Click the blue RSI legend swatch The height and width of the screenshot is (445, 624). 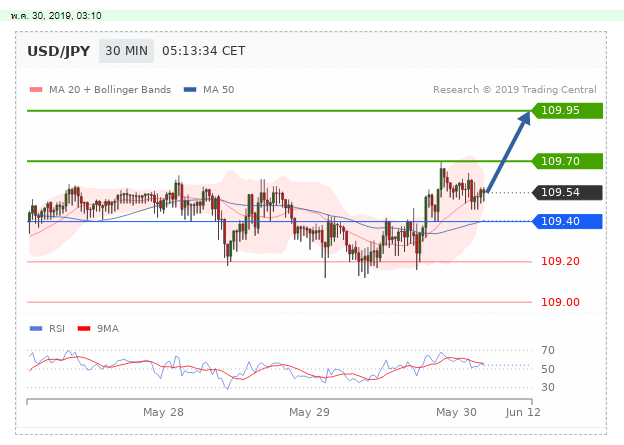36,328
